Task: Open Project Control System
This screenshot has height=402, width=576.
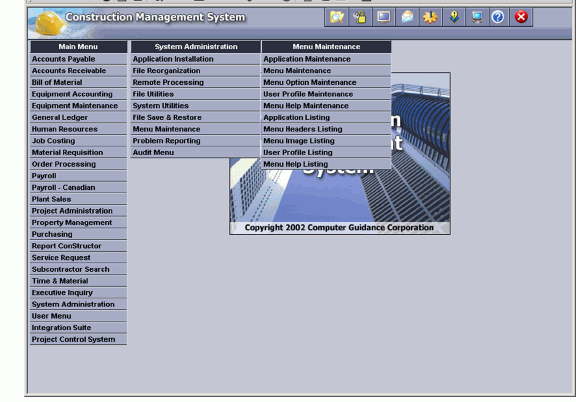Action: [x=79, y=340]
